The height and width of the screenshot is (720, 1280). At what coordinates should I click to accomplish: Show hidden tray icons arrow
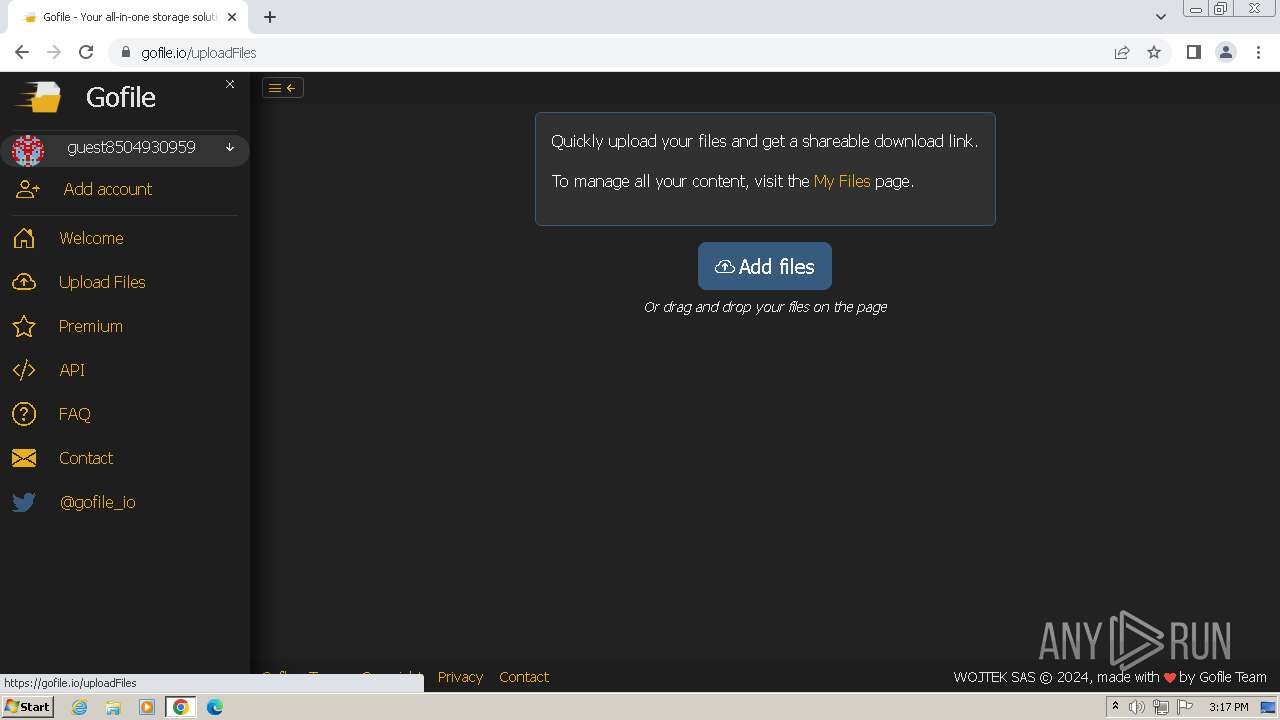pyautogui.click(x=1115, y=707)
